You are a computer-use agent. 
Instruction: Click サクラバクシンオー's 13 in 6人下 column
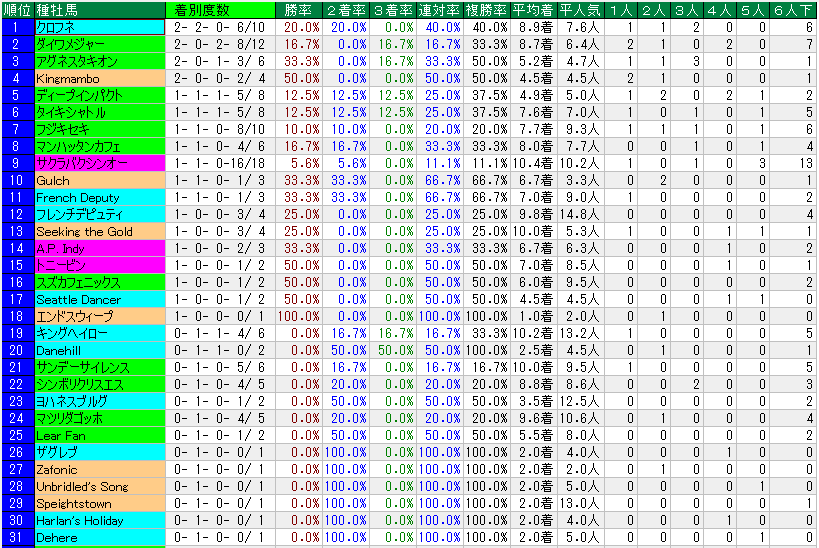(x=792, y=163)
